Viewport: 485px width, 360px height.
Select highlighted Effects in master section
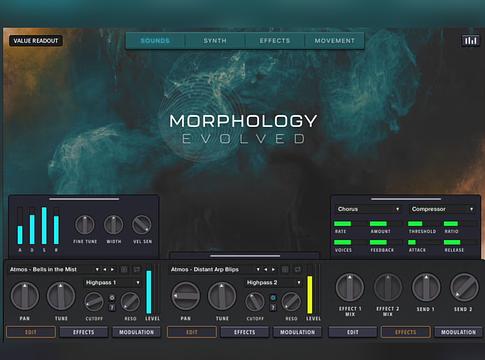coord(406,332)
